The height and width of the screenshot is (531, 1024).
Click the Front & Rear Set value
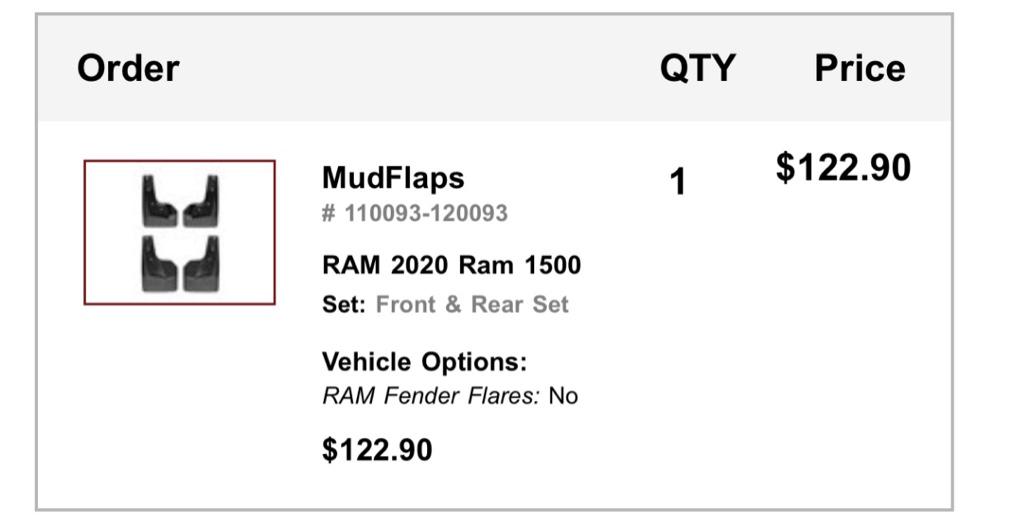(x=472, y=304)
